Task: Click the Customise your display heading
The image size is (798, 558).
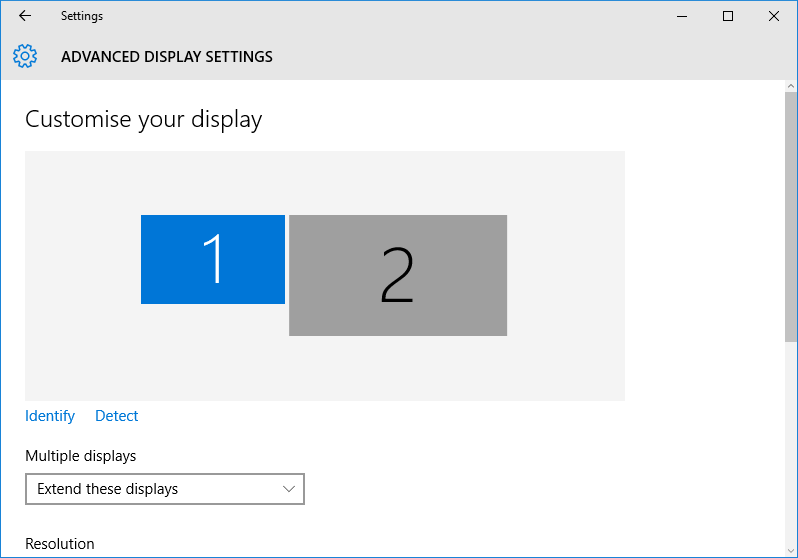Action: pos(143,119)
